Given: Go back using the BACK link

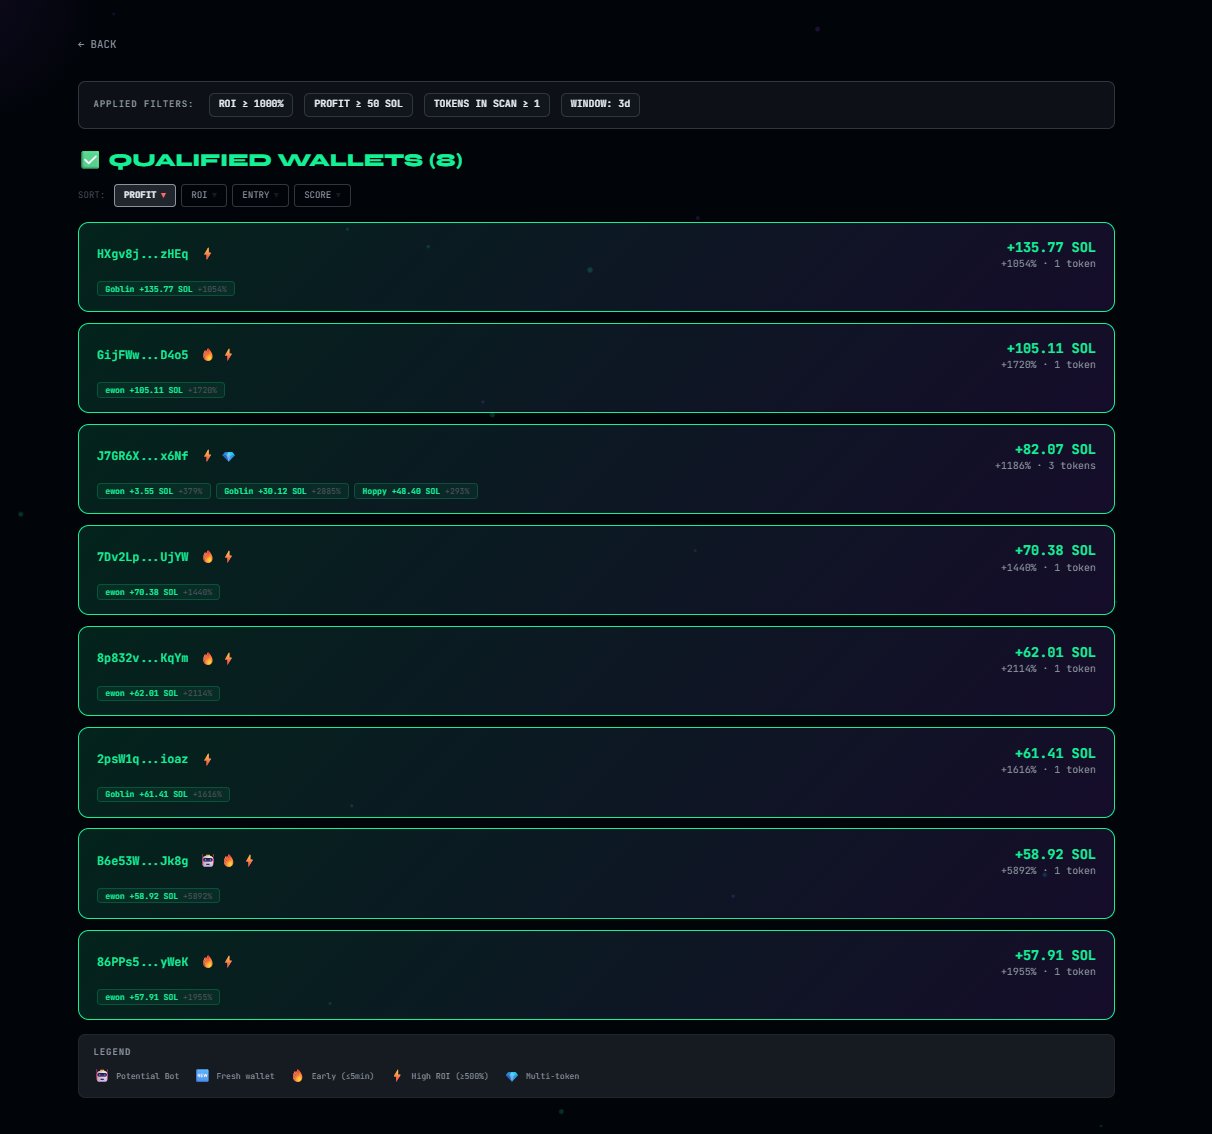Looking at the screenshot, I should (97, 44).
